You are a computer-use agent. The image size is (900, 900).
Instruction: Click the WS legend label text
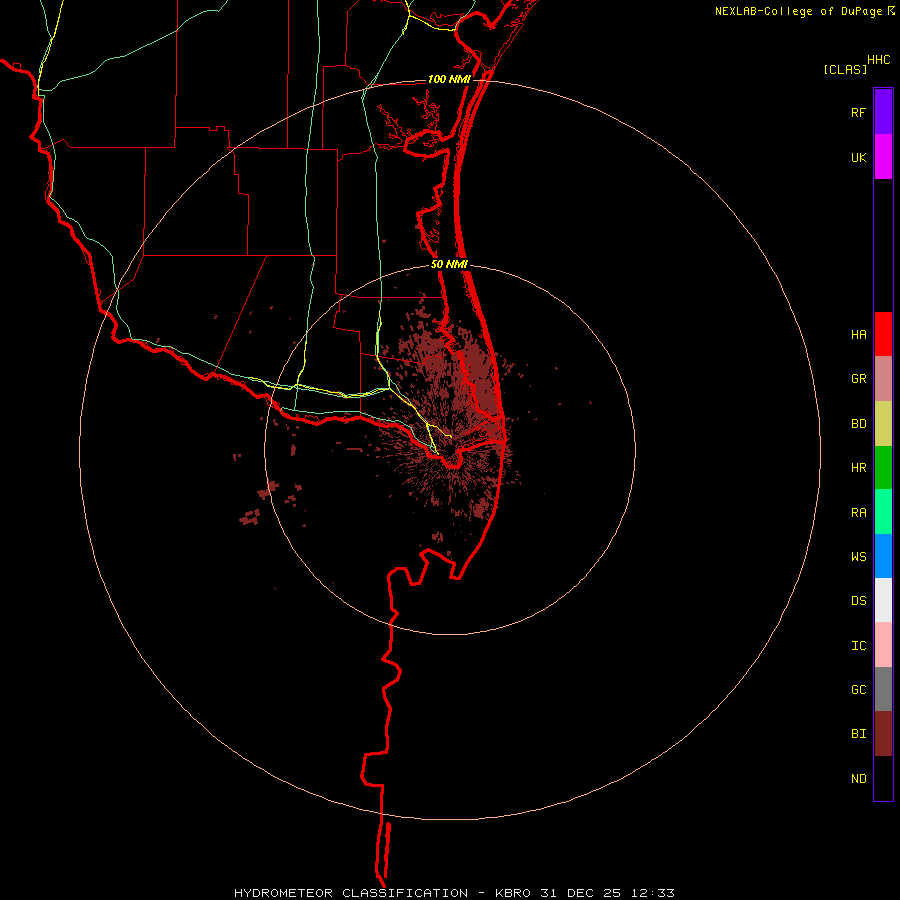point(858,556)
